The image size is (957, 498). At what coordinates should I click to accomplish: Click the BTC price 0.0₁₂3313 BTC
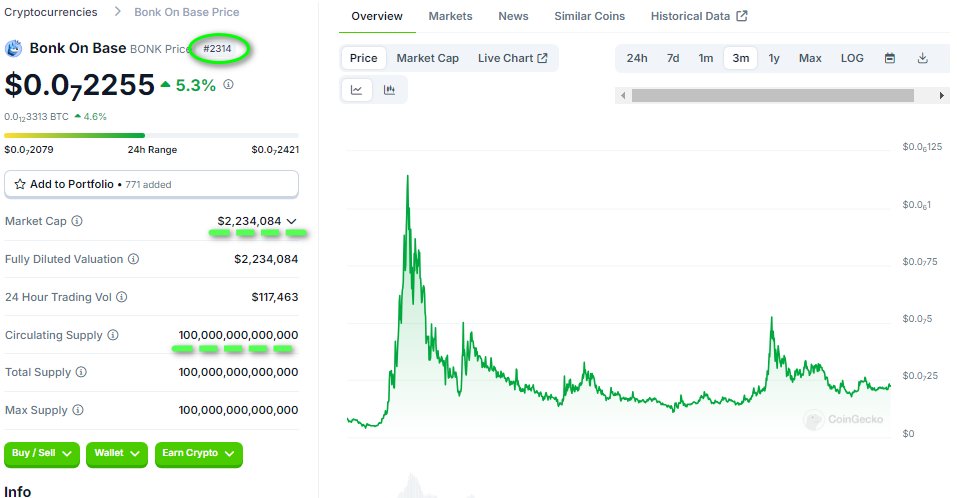point(37,117)
